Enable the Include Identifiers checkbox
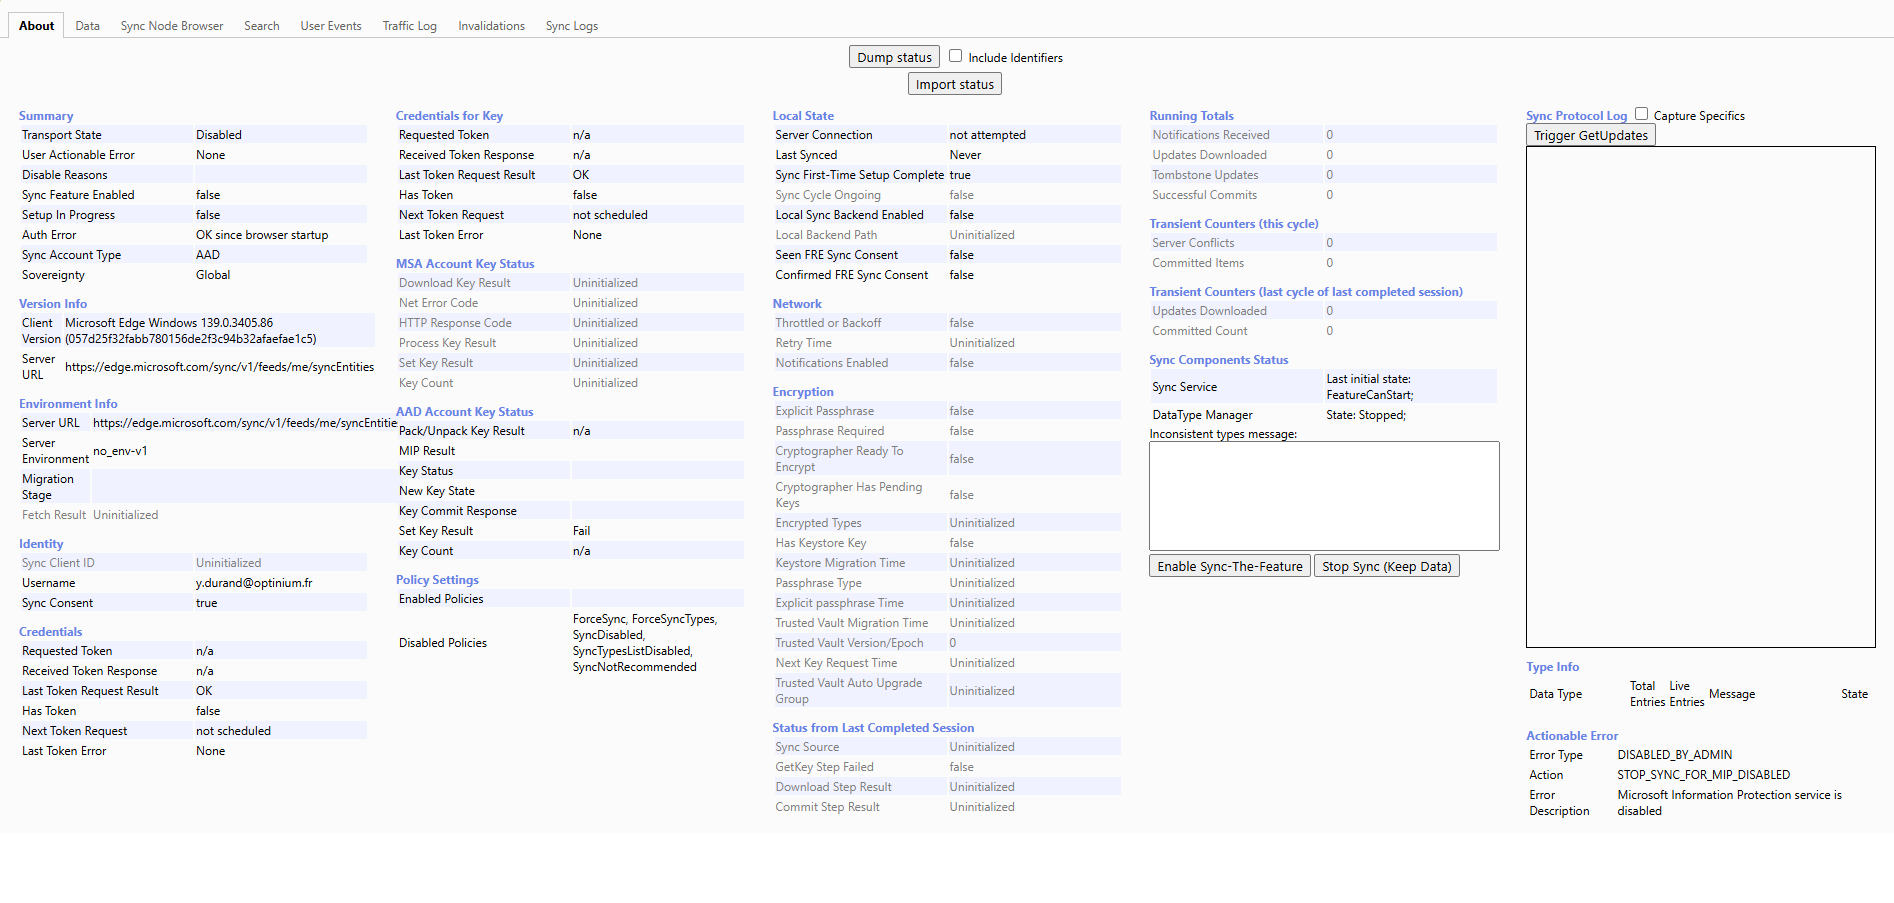1894x903 pixels. 955,56
